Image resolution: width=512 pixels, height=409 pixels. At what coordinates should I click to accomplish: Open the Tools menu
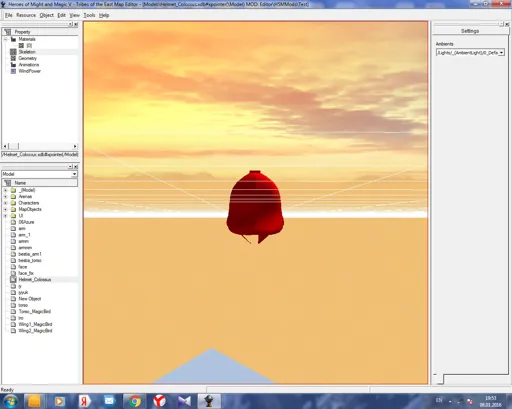click(x=89, y=15)
